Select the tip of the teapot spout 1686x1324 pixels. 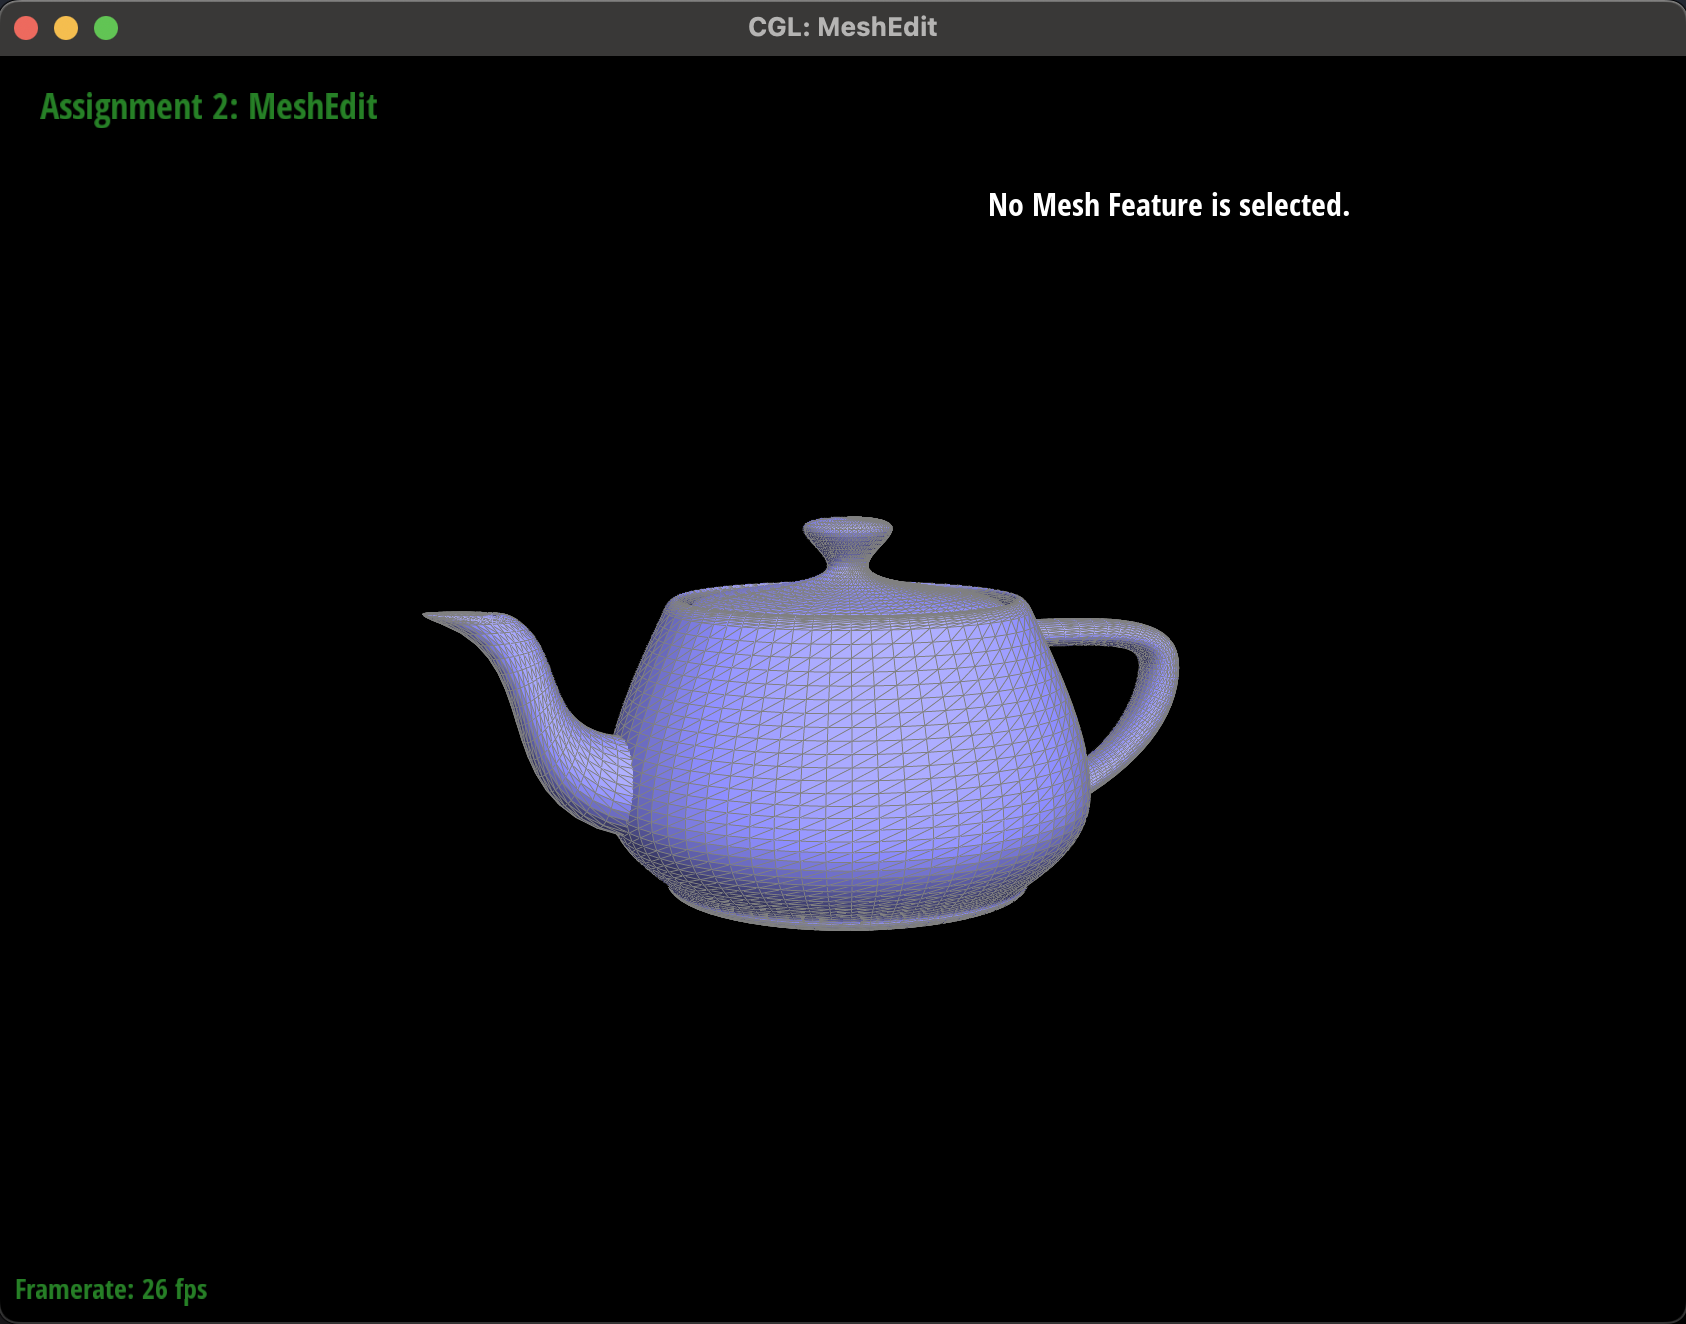coord(432,616)
